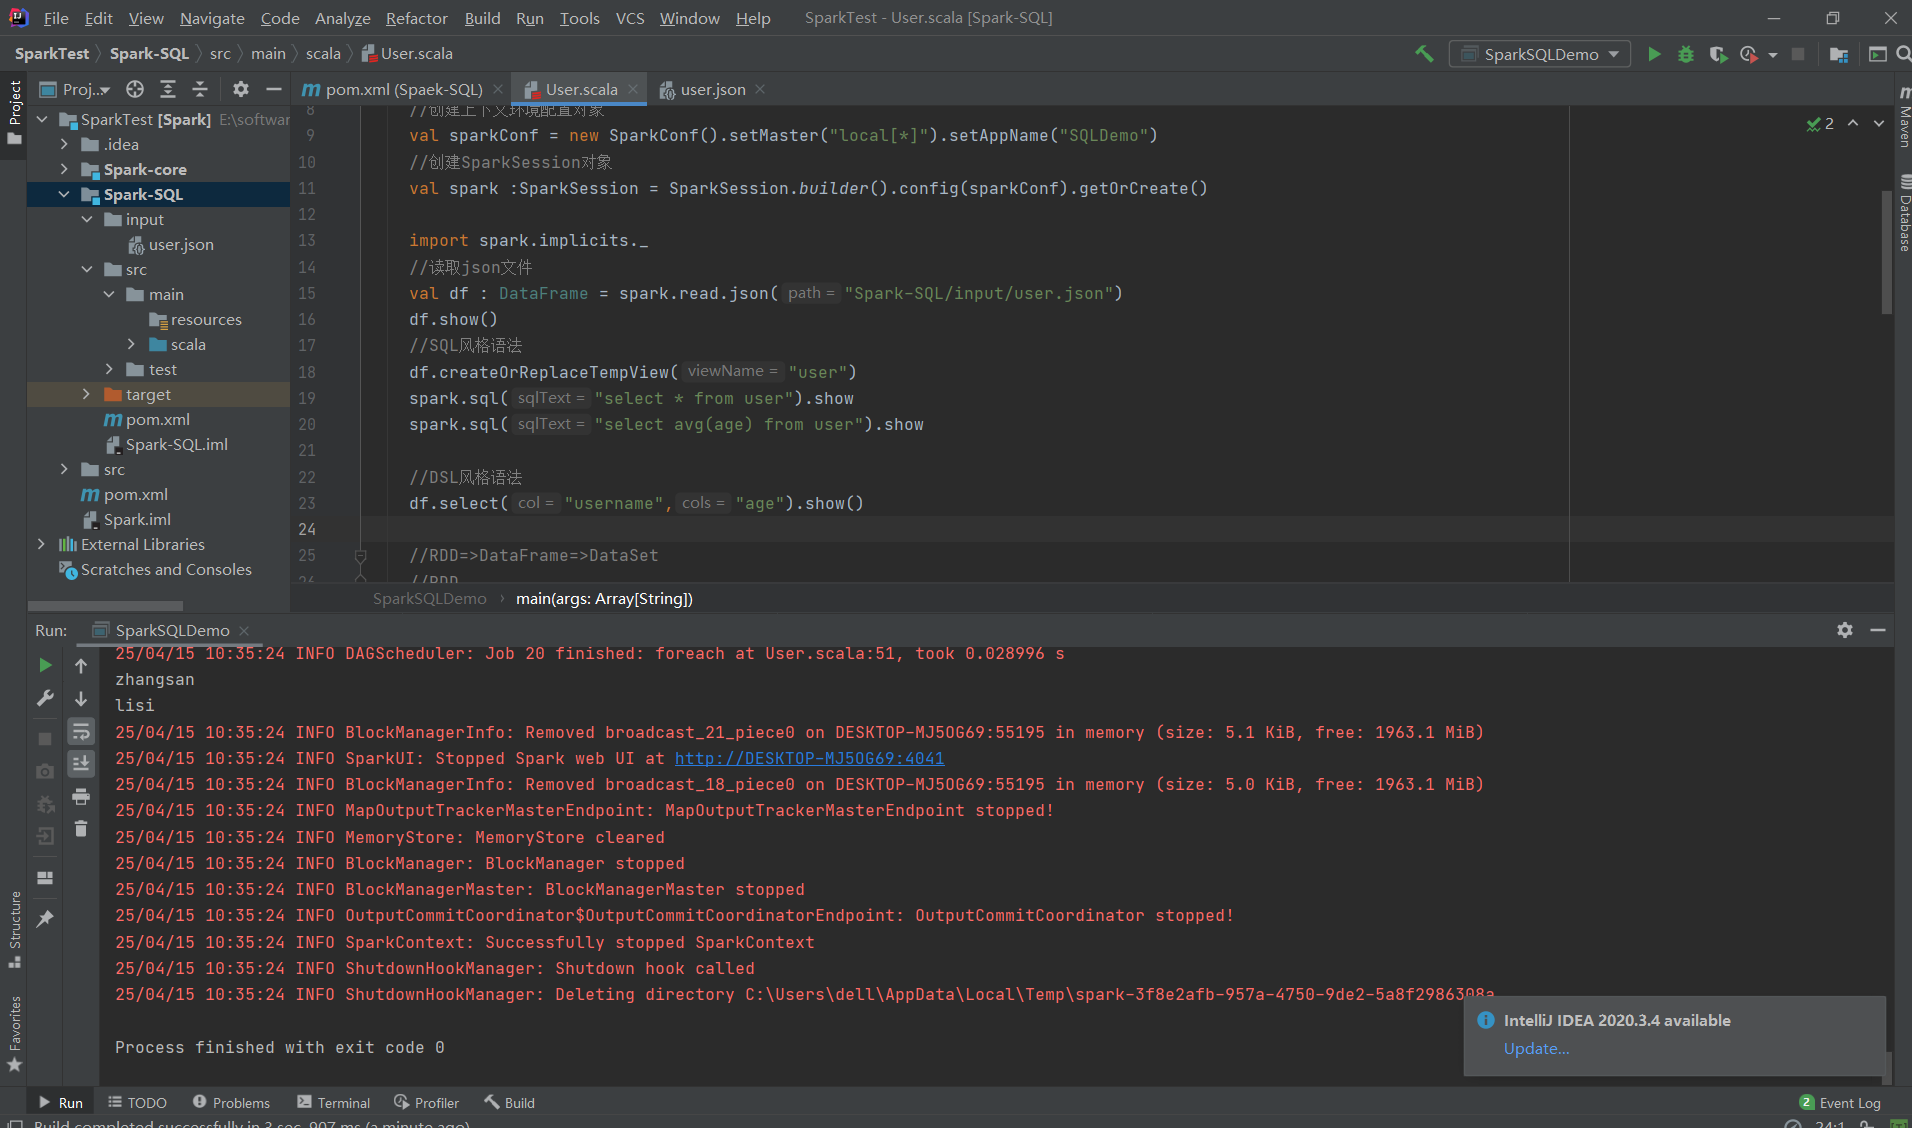Open run configuration wrench in Run panel
The image size is (1912, 1128).
tap(45, 699)
